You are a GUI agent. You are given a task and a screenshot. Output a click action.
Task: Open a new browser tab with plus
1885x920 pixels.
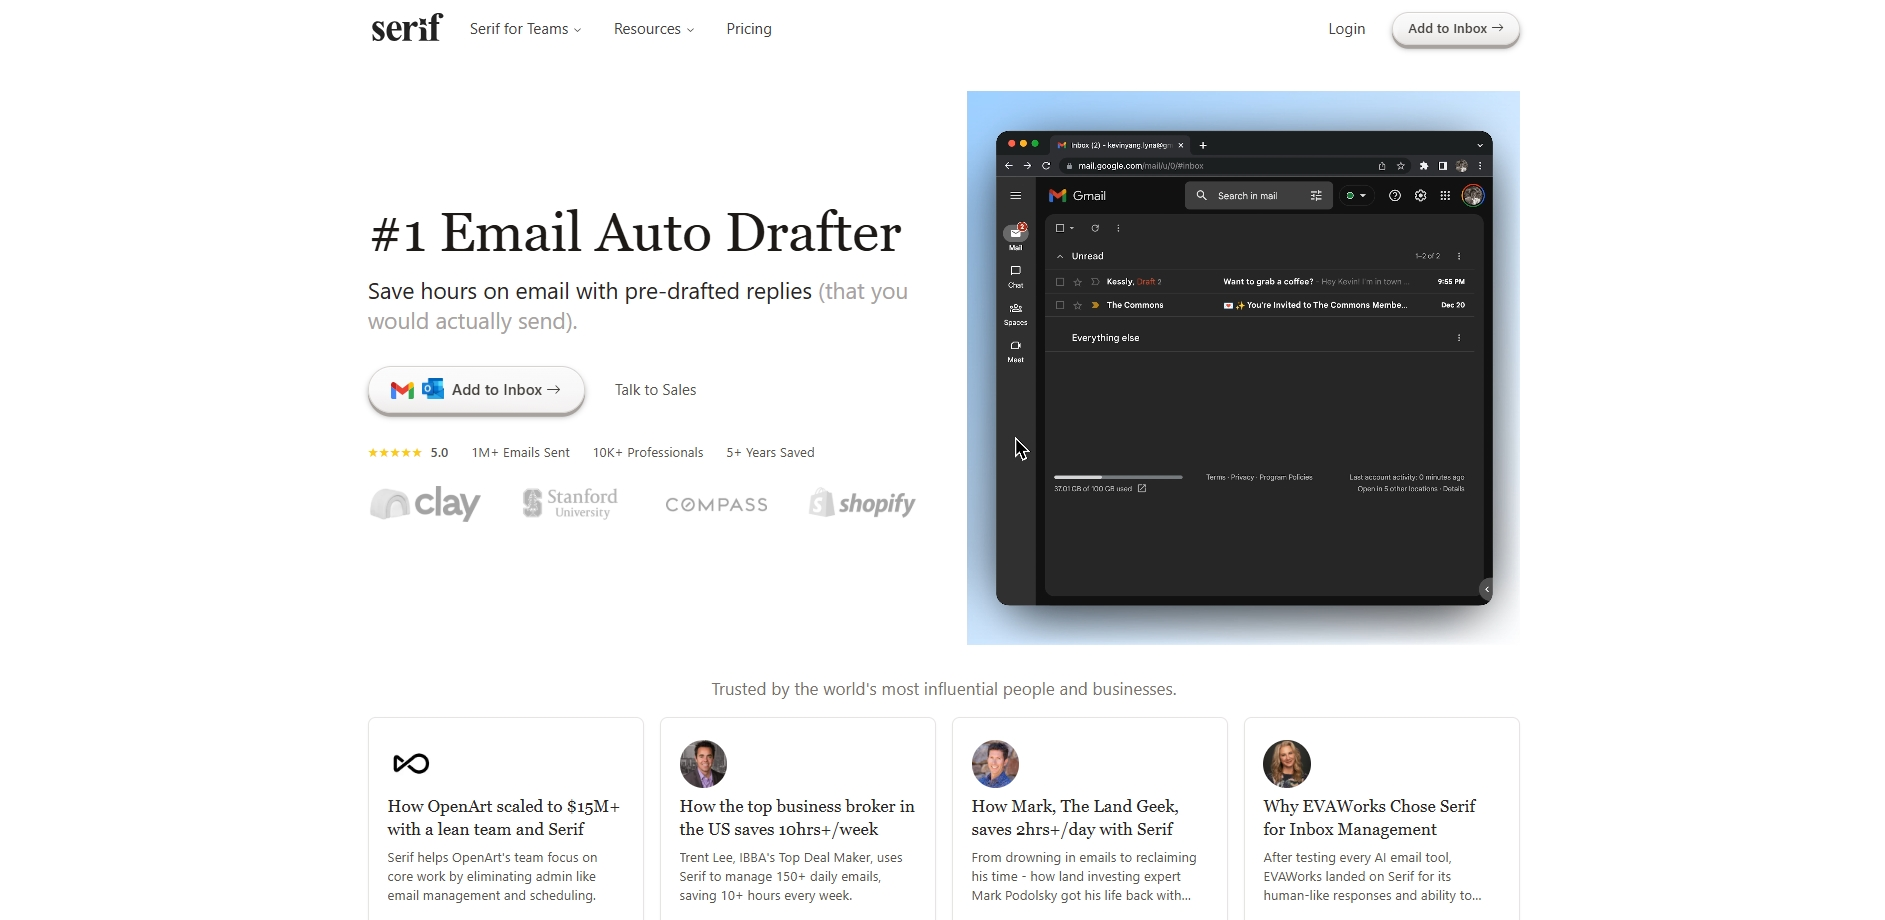(1203, 145)
